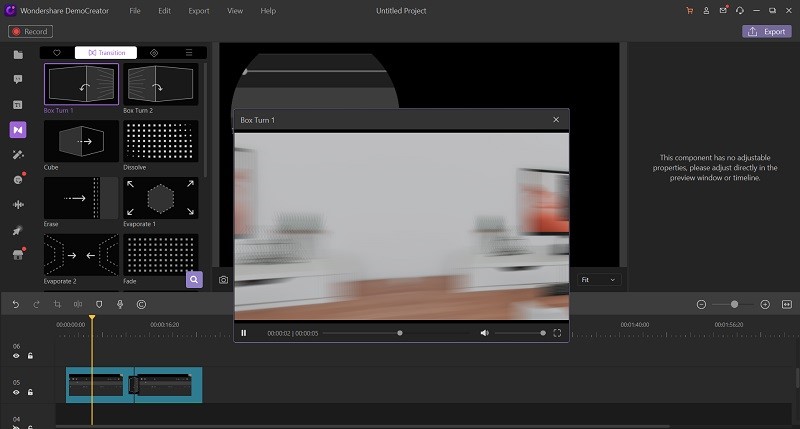Image resolution: width=800 pixels, height=429 pixels.
Task: Click the Record button
Action: [30, 32]
